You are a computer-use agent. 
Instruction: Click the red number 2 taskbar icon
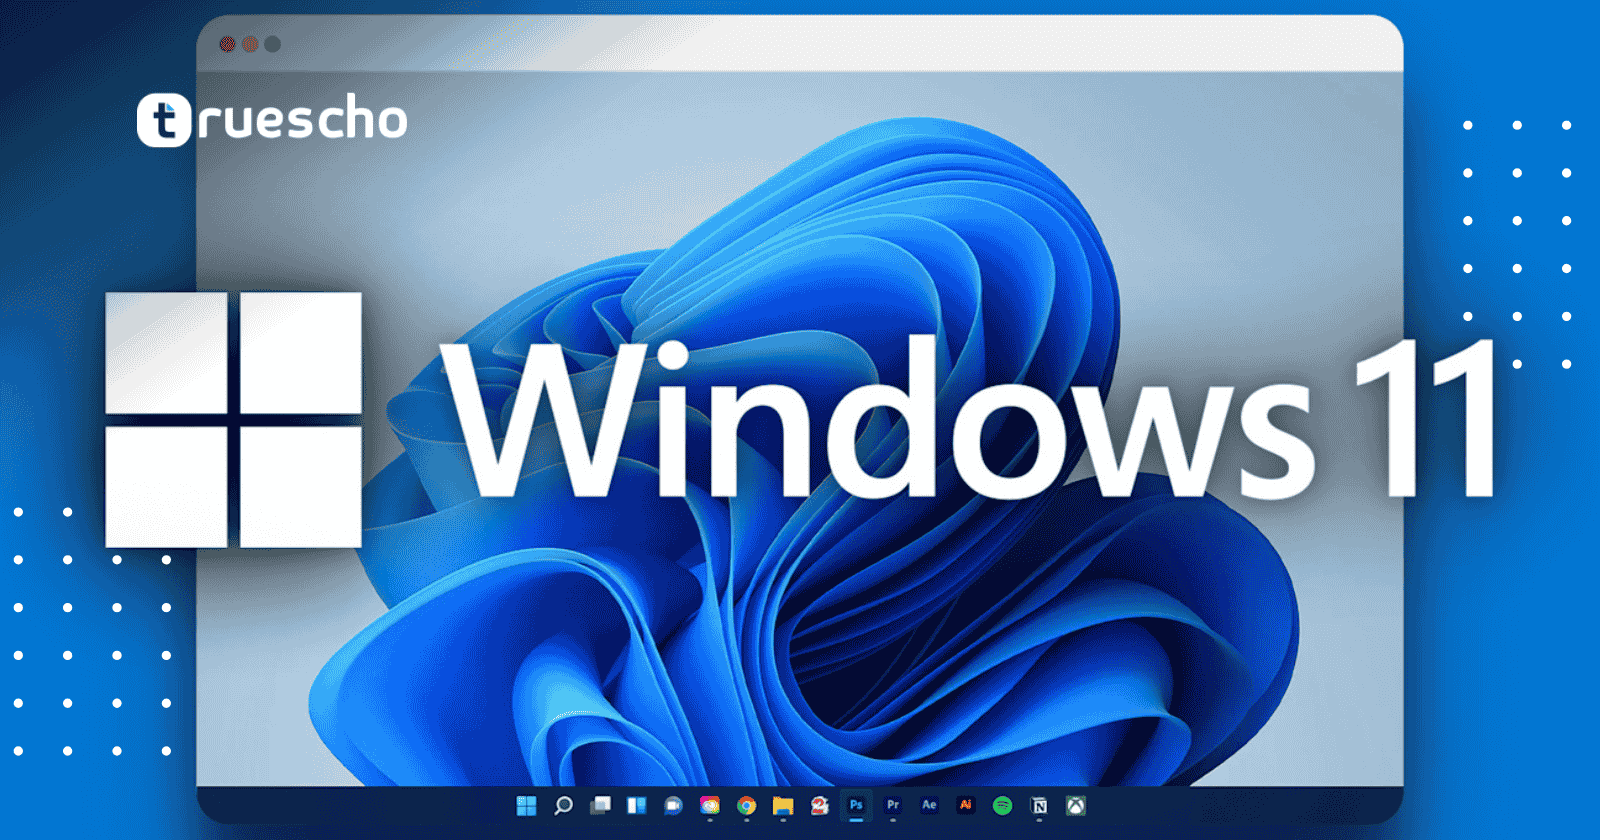[820, 806]
